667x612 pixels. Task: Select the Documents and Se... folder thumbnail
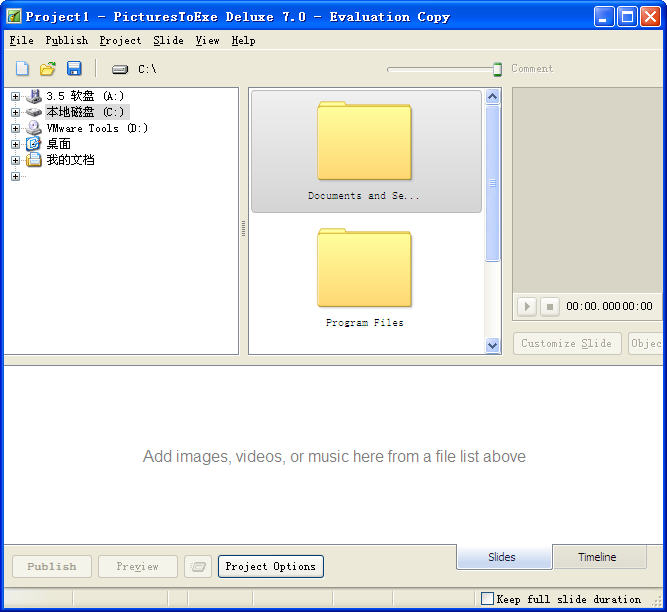[x=366, y=151]
